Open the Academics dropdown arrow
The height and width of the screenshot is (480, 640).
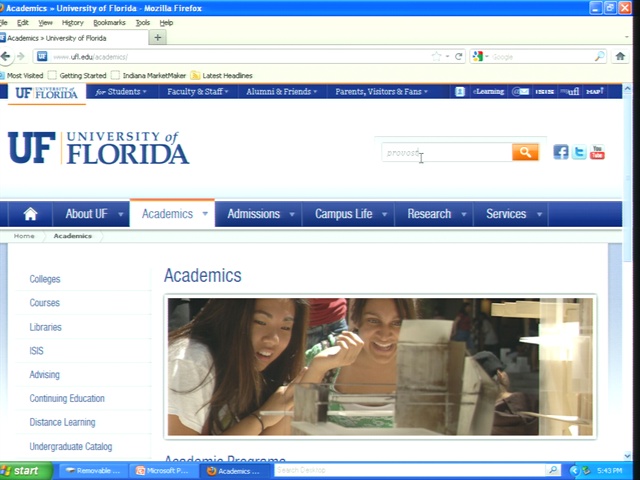pyautogui.click(x=205, y=213)
